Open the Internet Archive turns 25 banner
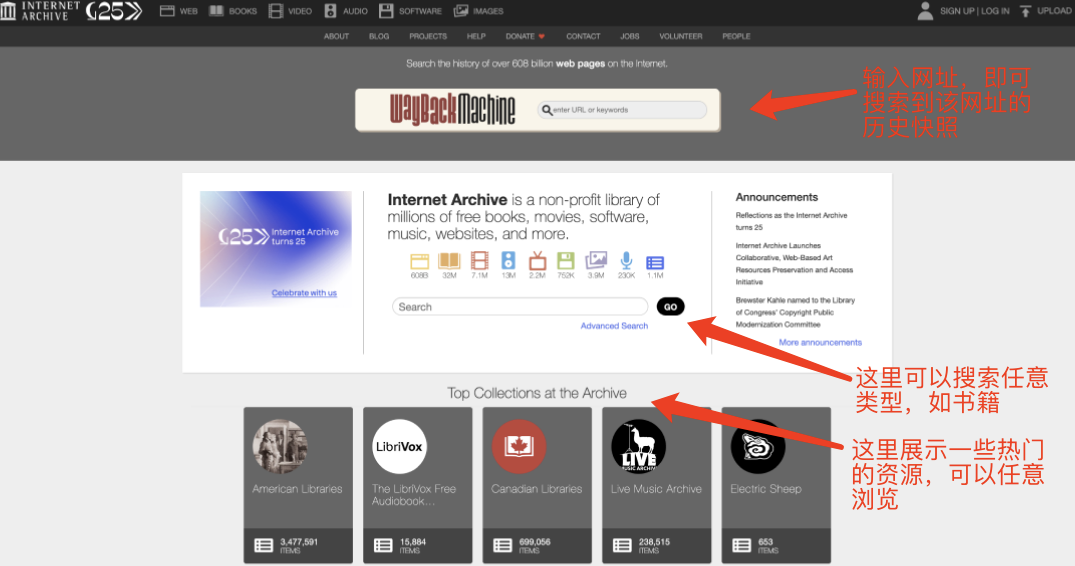 pyautogui.click(x=276, y=249)
